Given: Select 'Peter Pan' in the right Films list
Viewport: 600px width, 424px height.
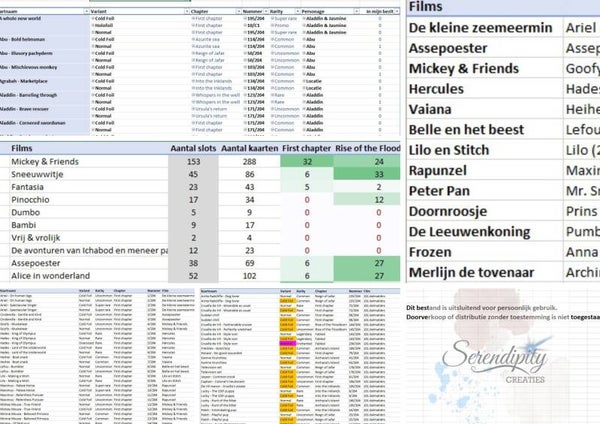Looking at the screenshot, I should click(x=439, y=191).
